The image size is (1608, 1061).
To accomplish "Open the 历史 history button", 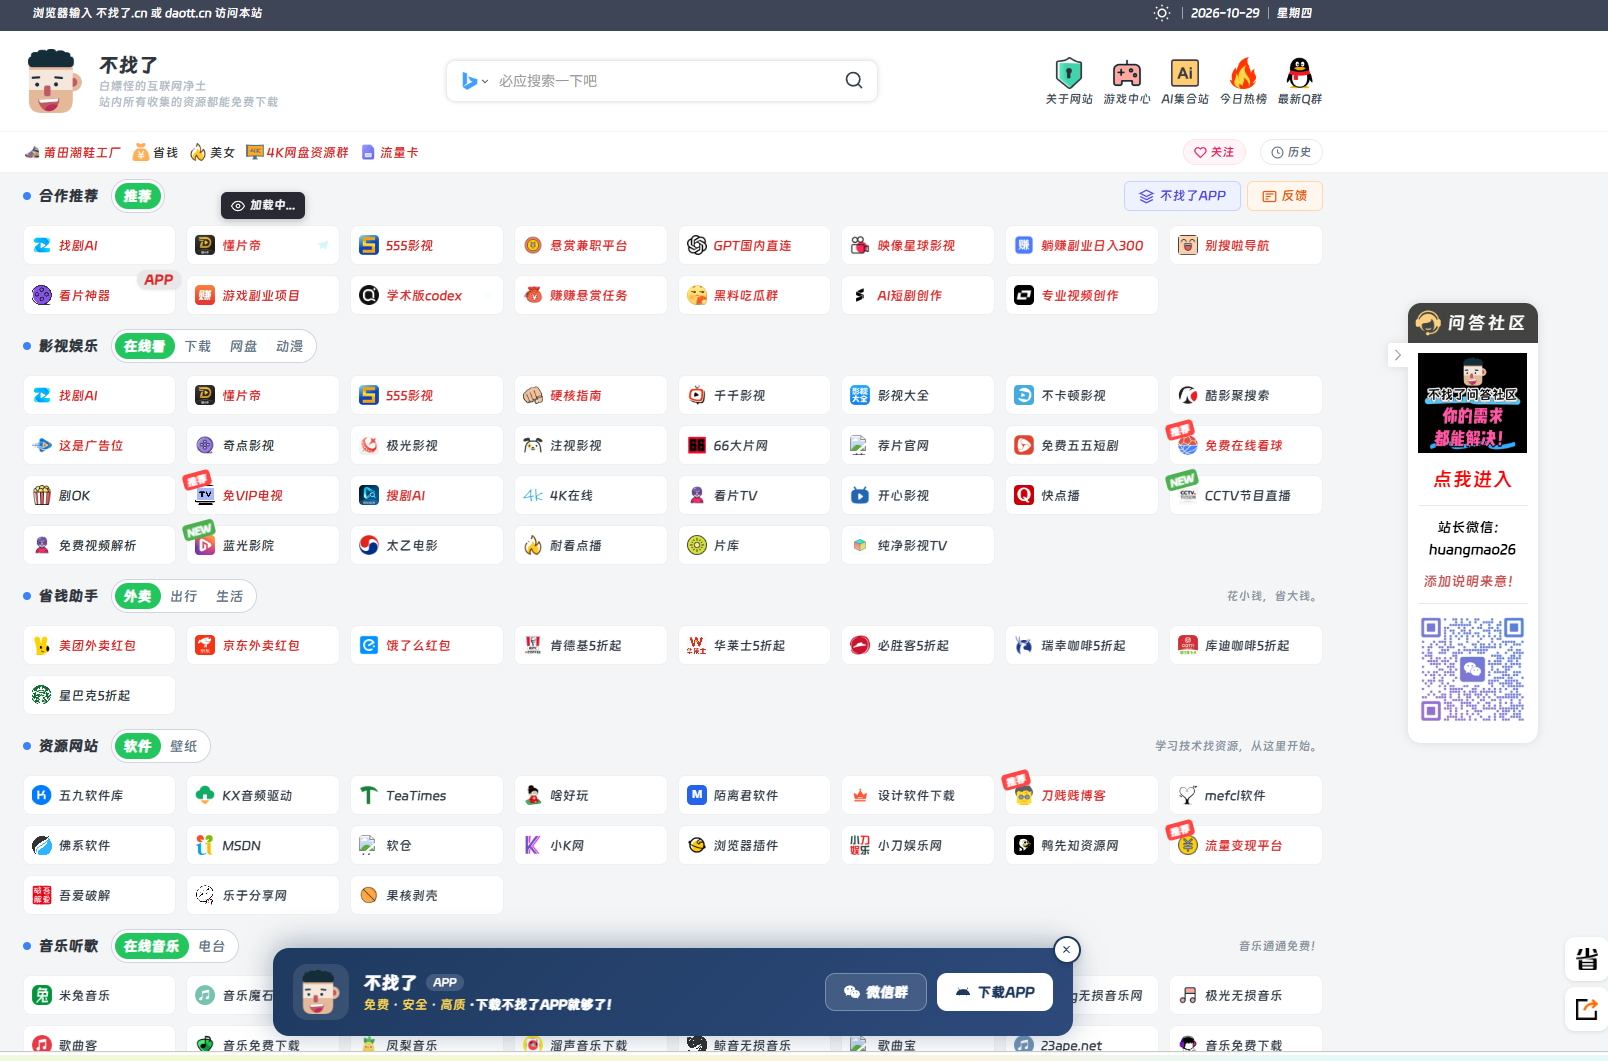I will 1291,152.
